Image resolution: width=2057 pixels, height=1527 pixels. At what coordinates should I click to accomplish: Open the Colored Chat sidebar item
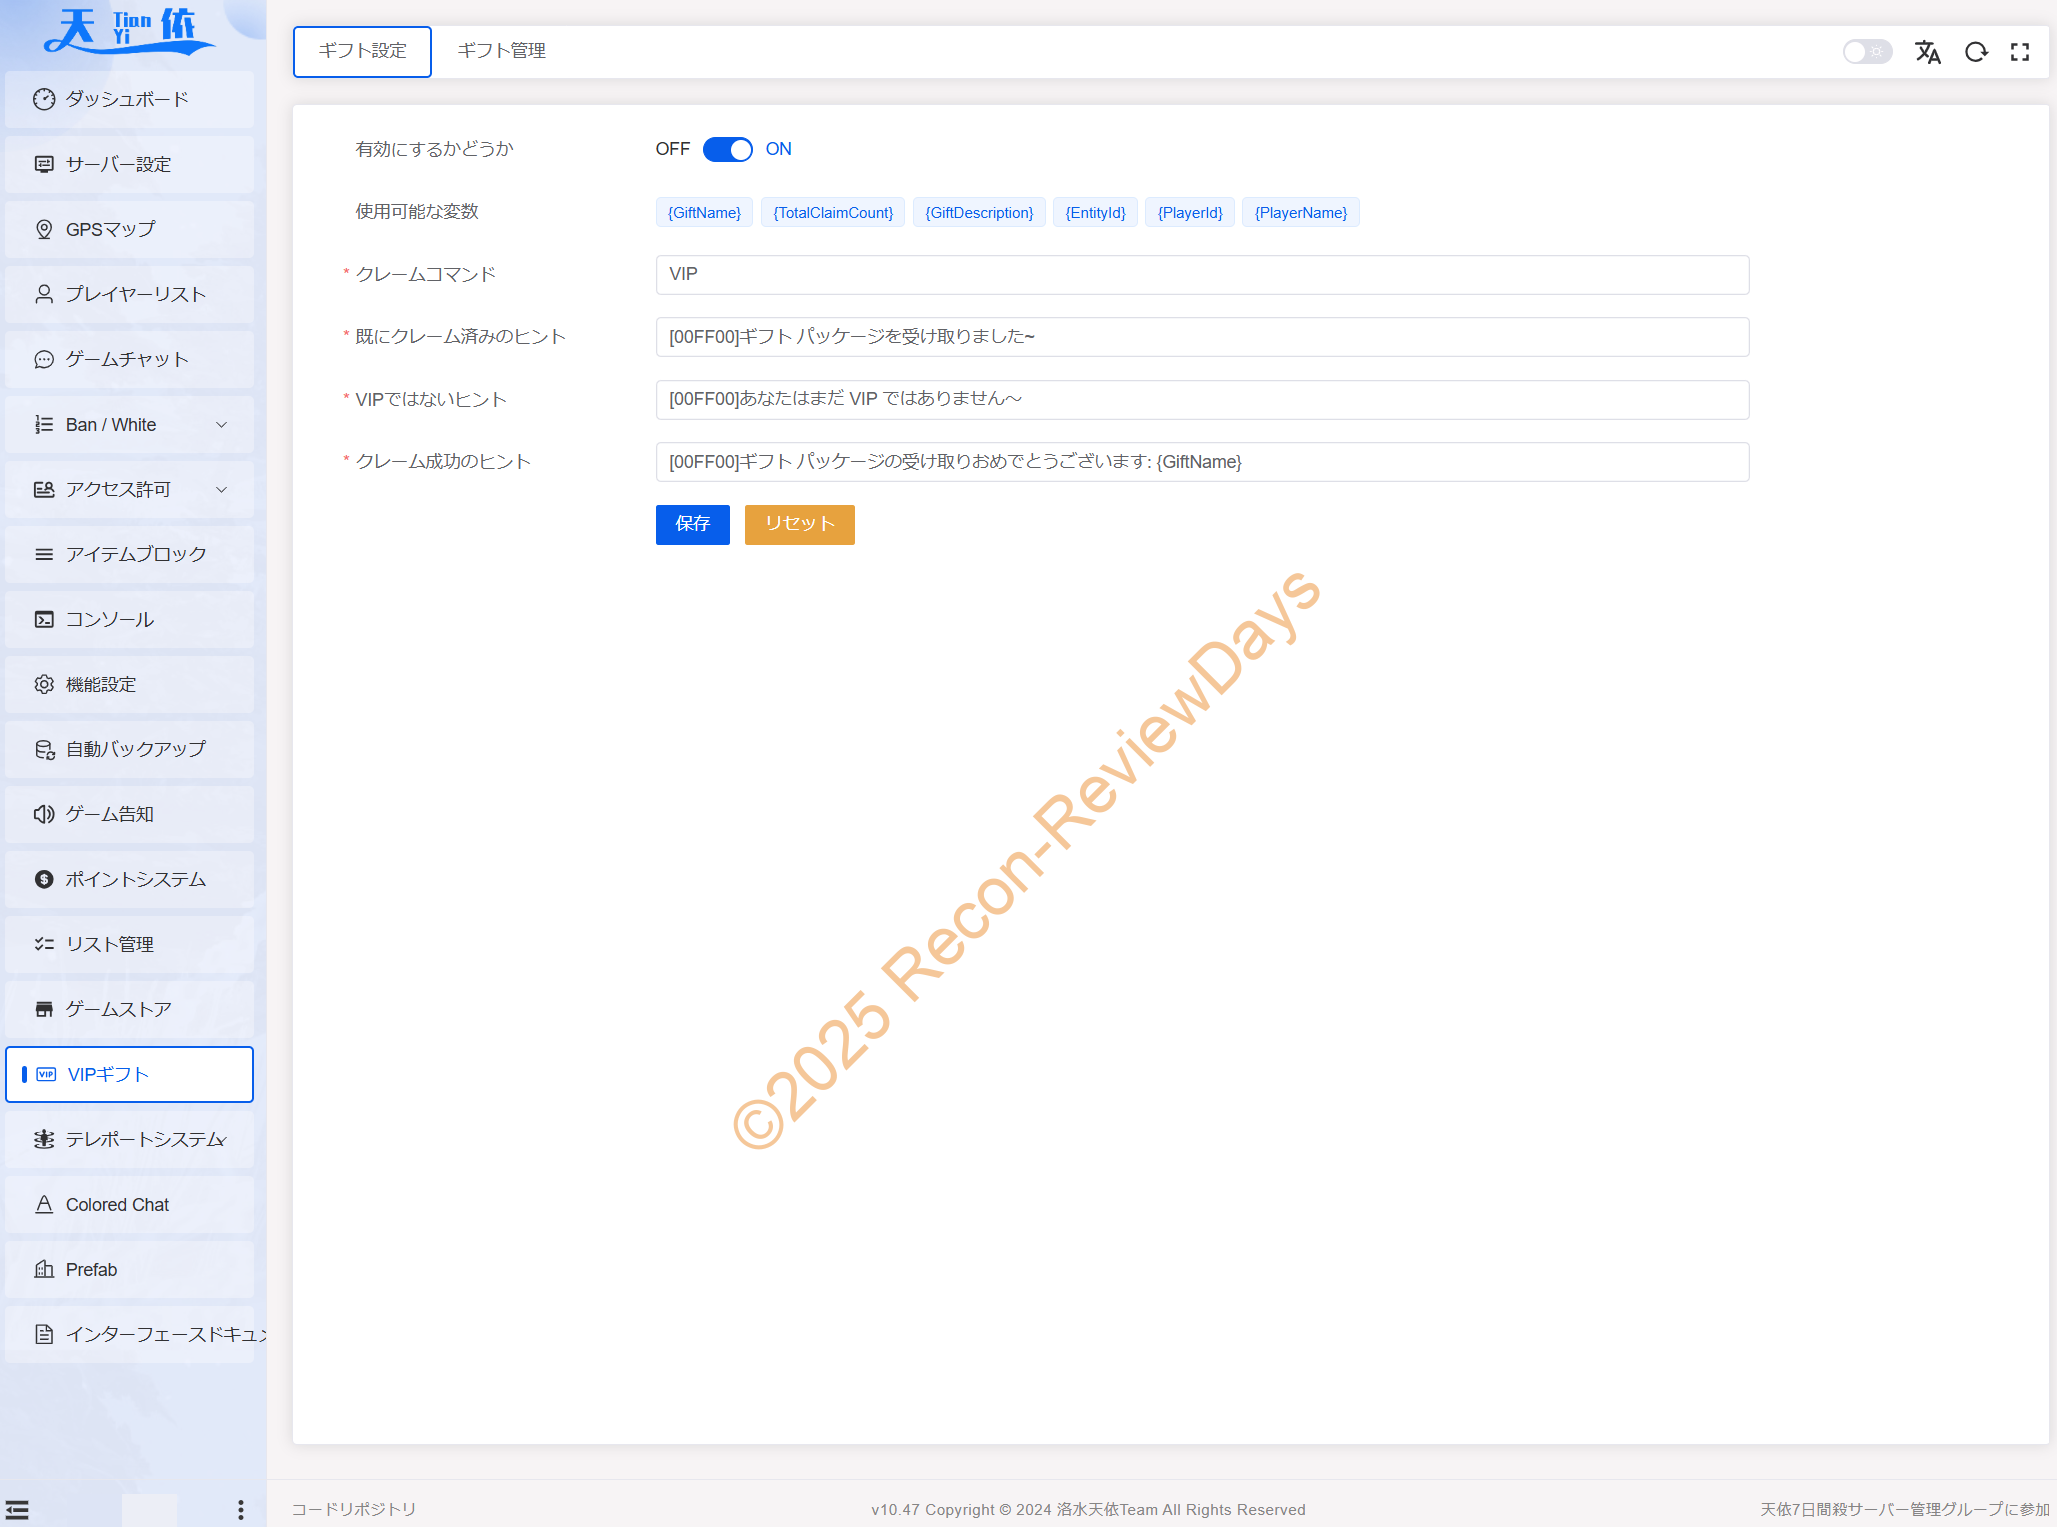click(x=129, y=1204)
